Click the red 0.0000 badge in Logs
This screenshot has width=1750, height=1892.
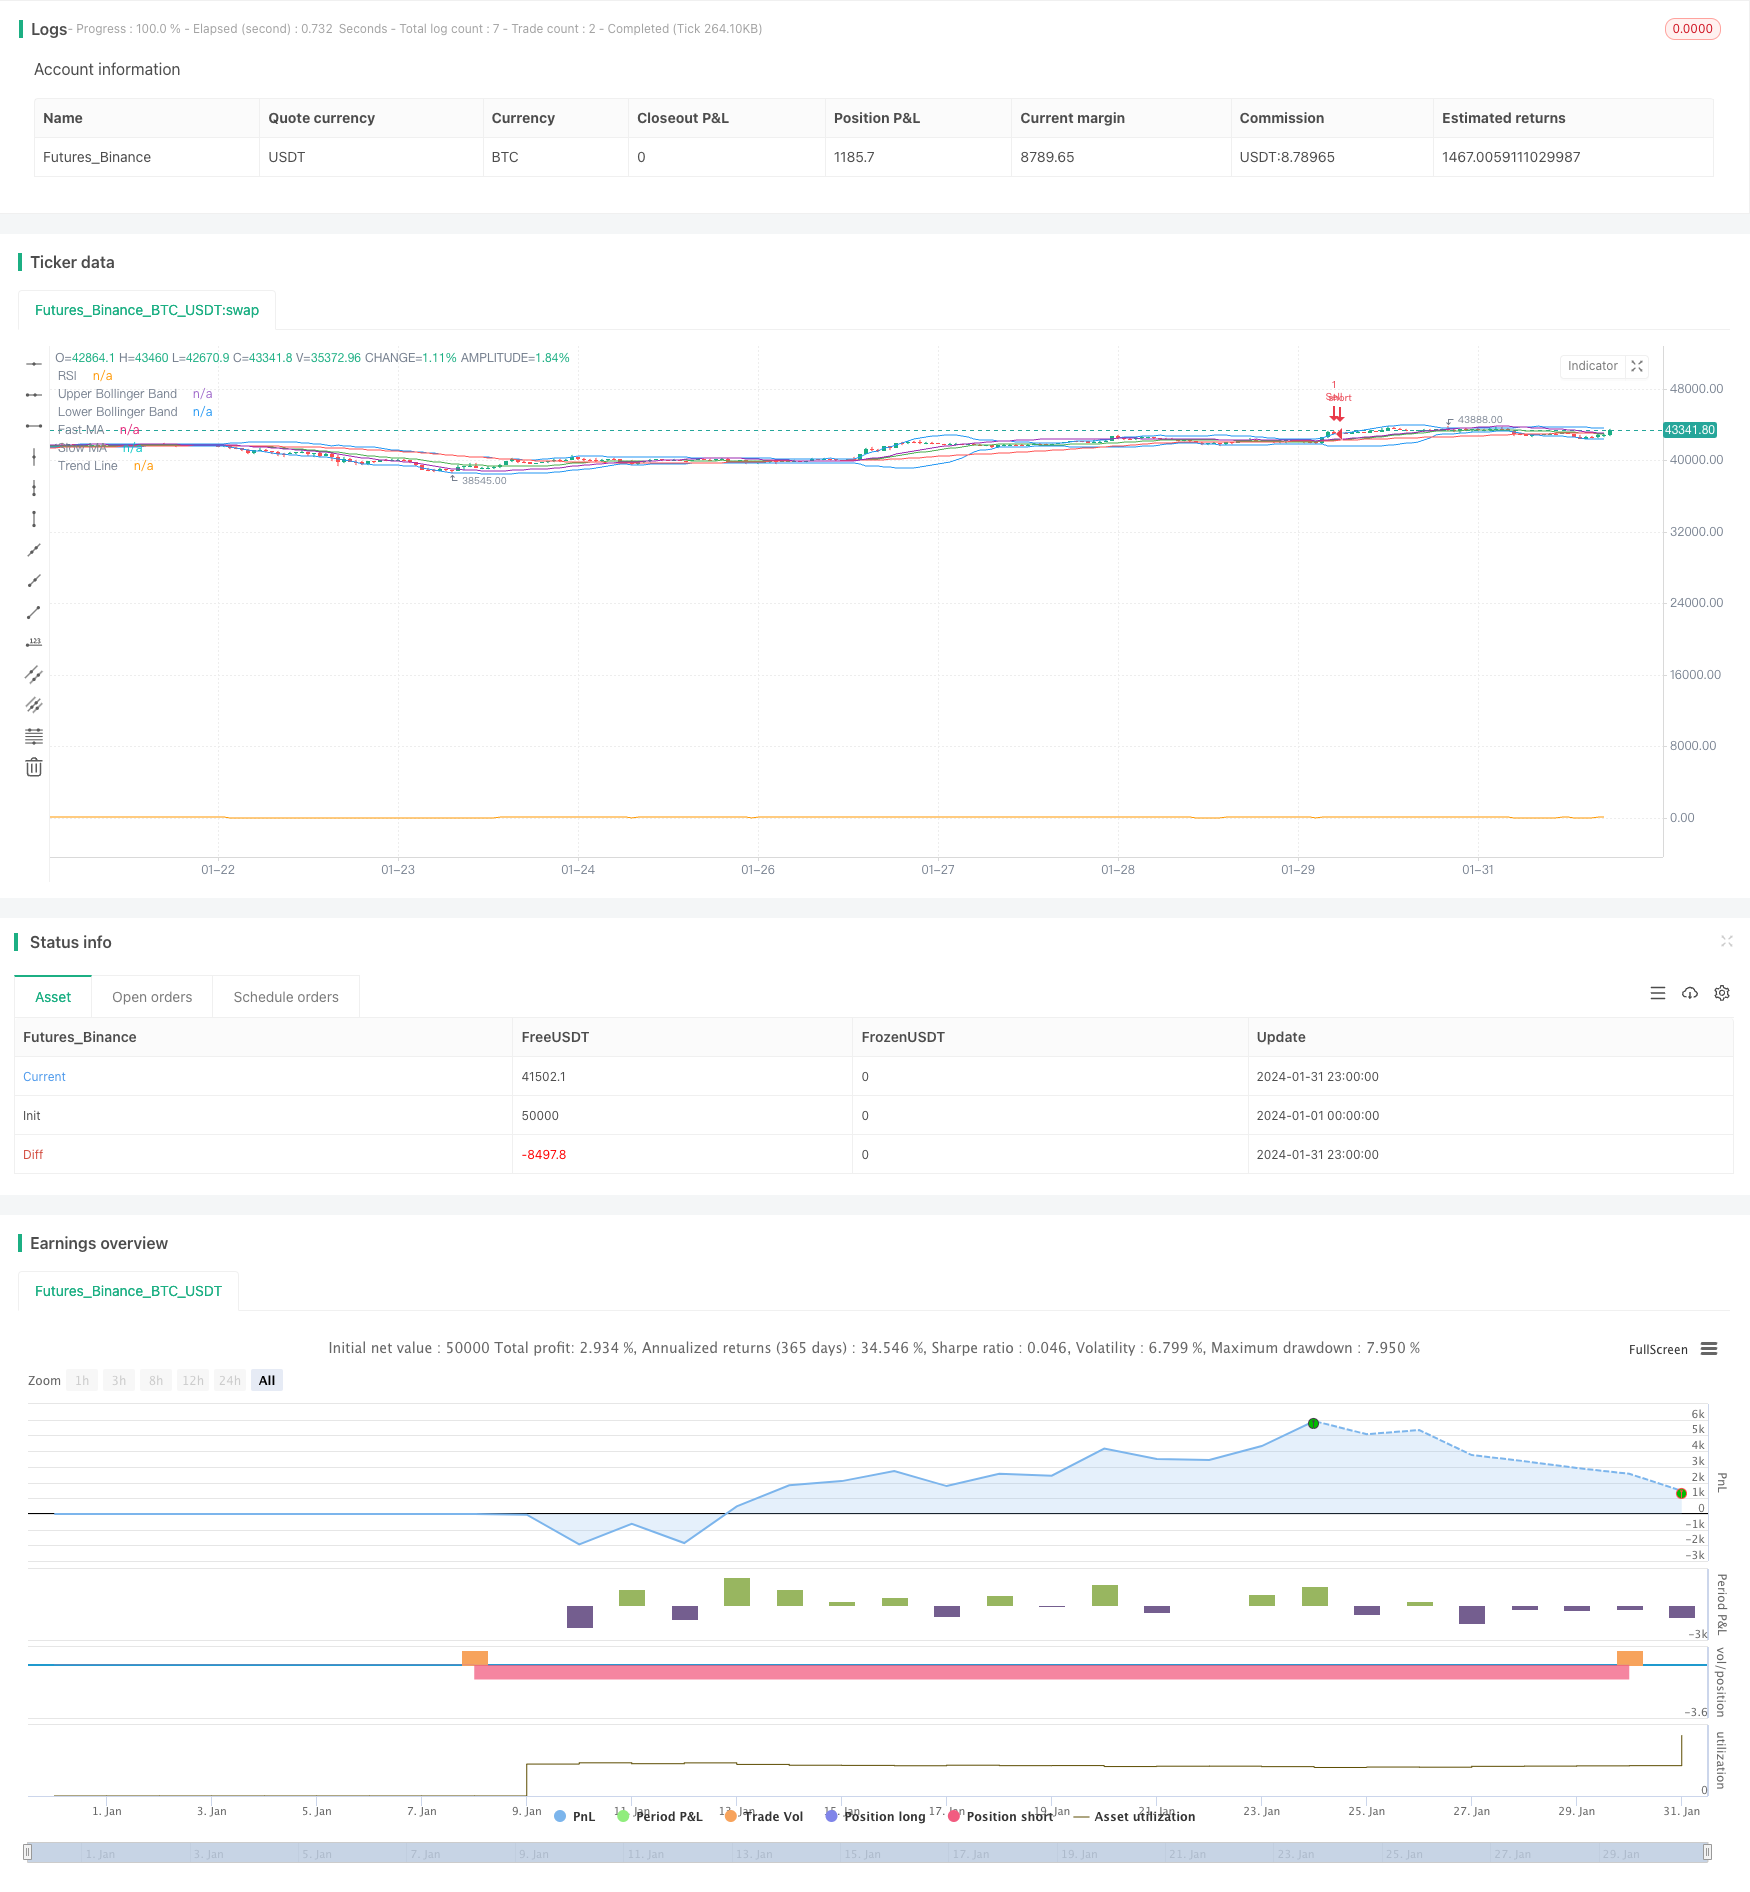(1692, 29)
